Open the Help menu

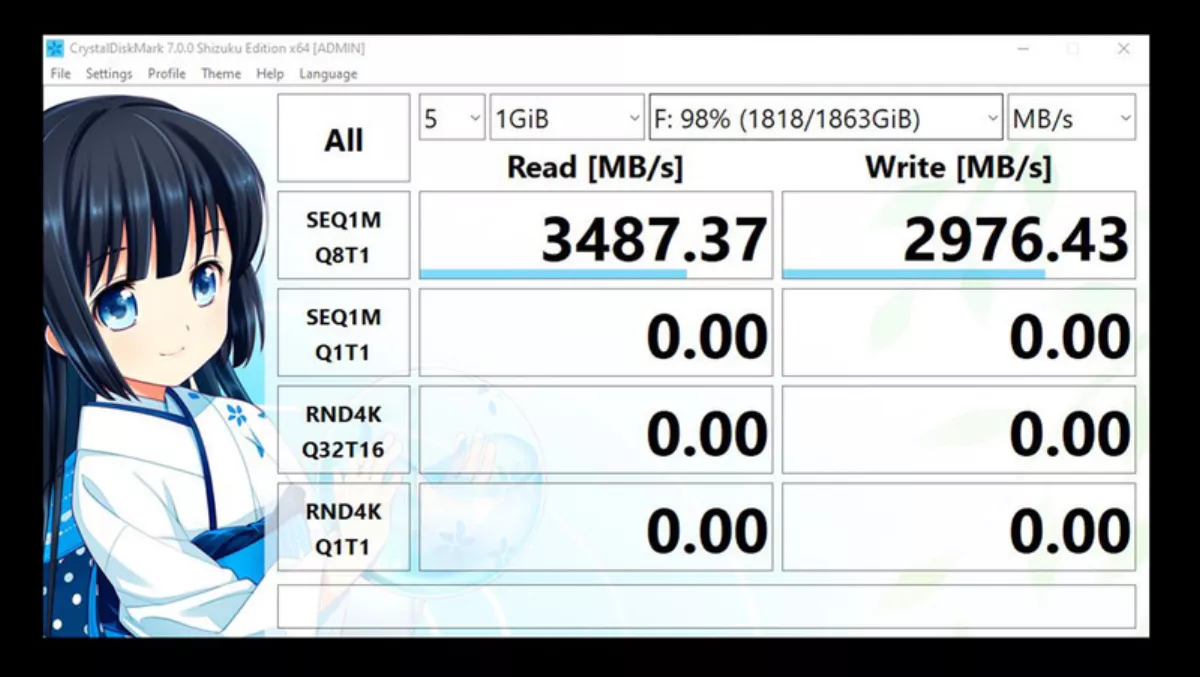coord(270,74)
